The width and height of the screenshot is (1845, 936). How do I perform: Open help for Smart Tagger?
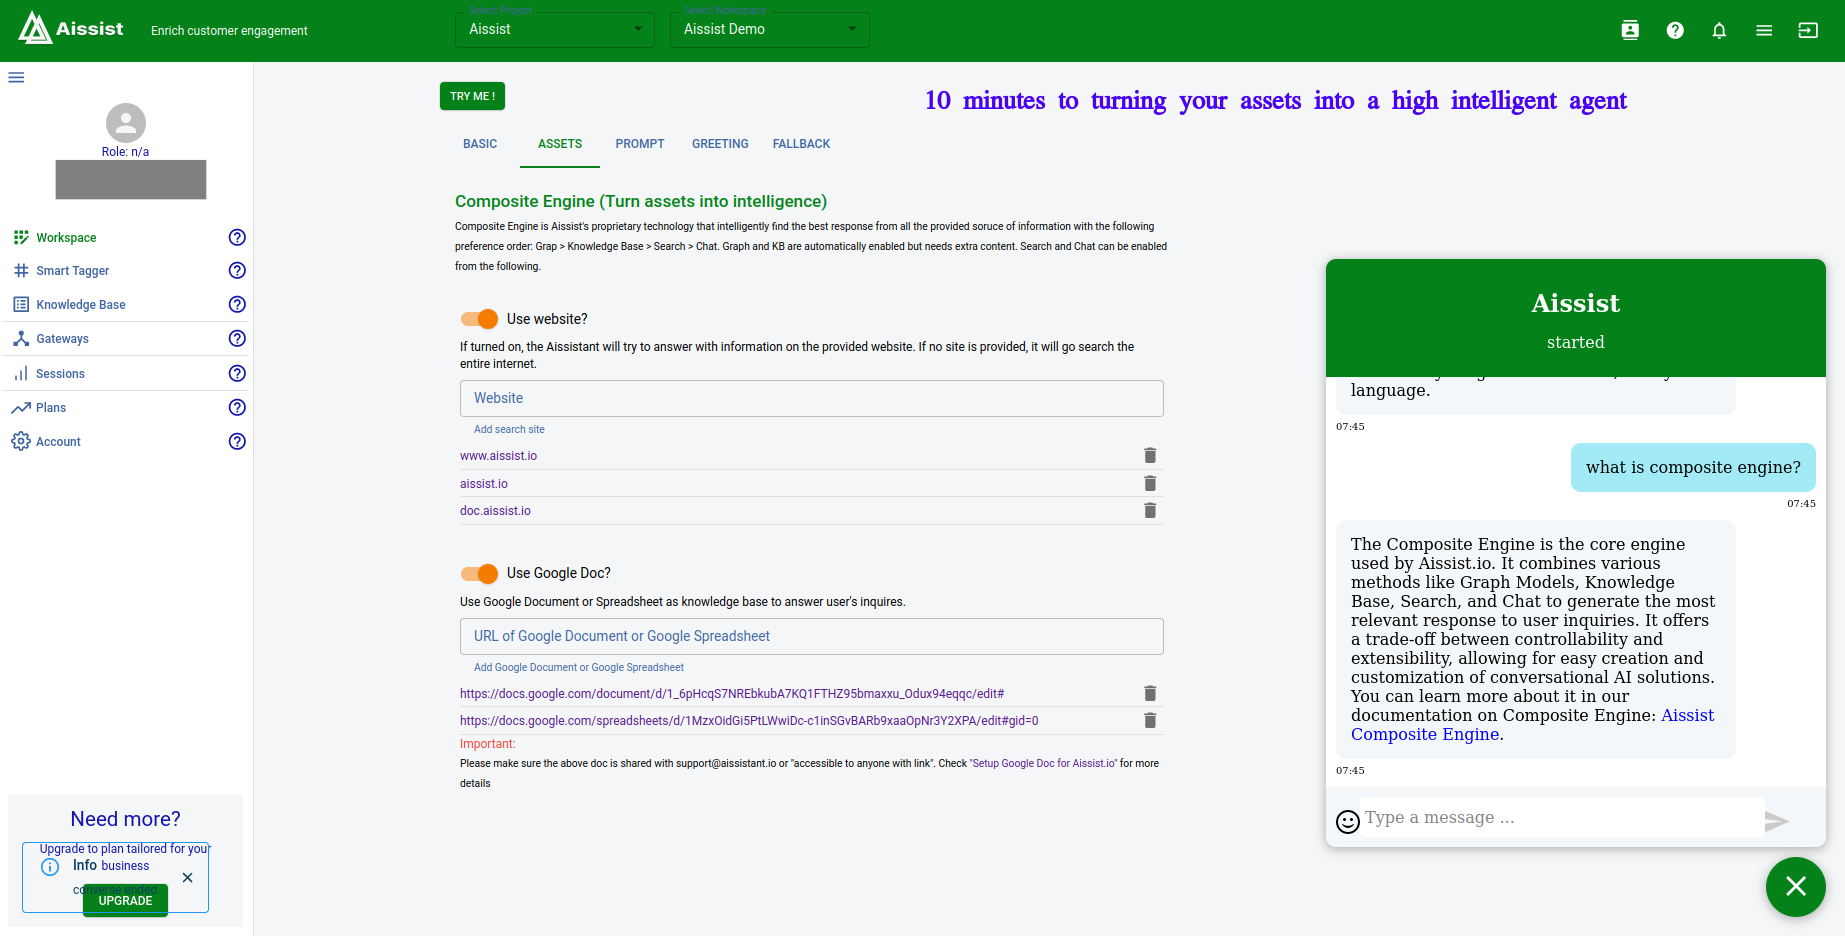tap(237, 270)
